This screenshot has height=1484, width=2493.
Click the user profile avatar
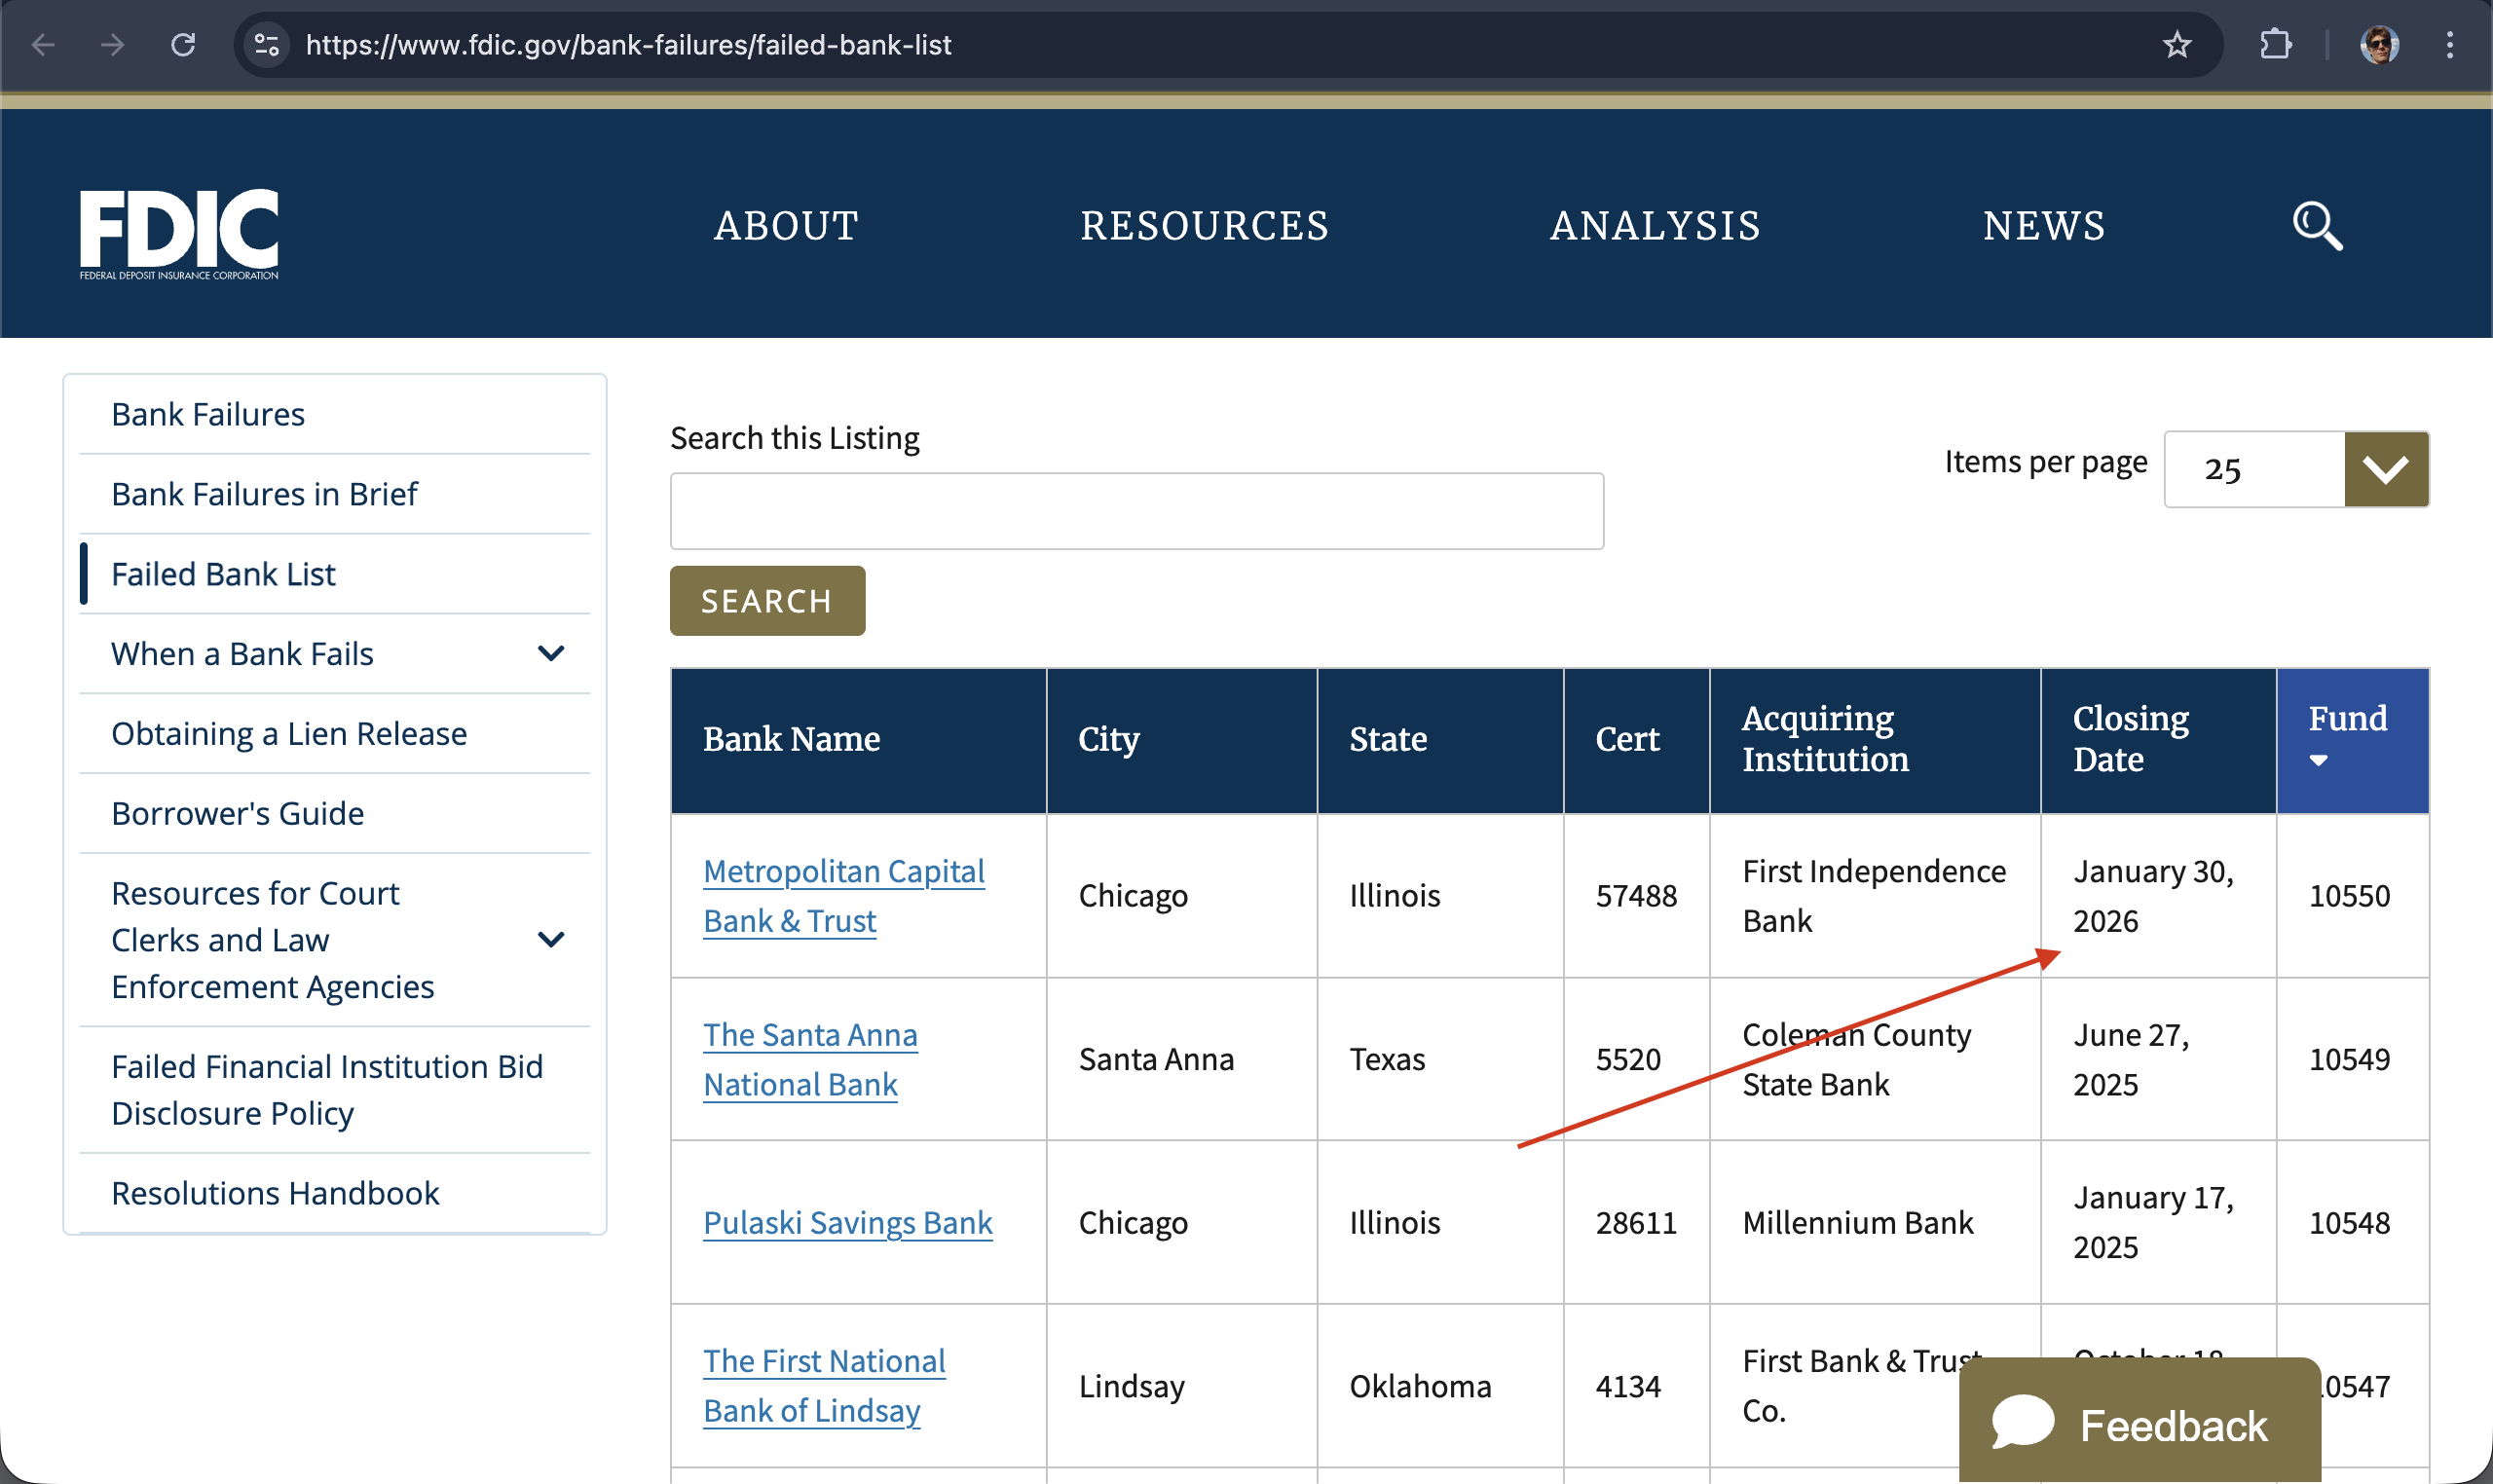(2378, 45)
